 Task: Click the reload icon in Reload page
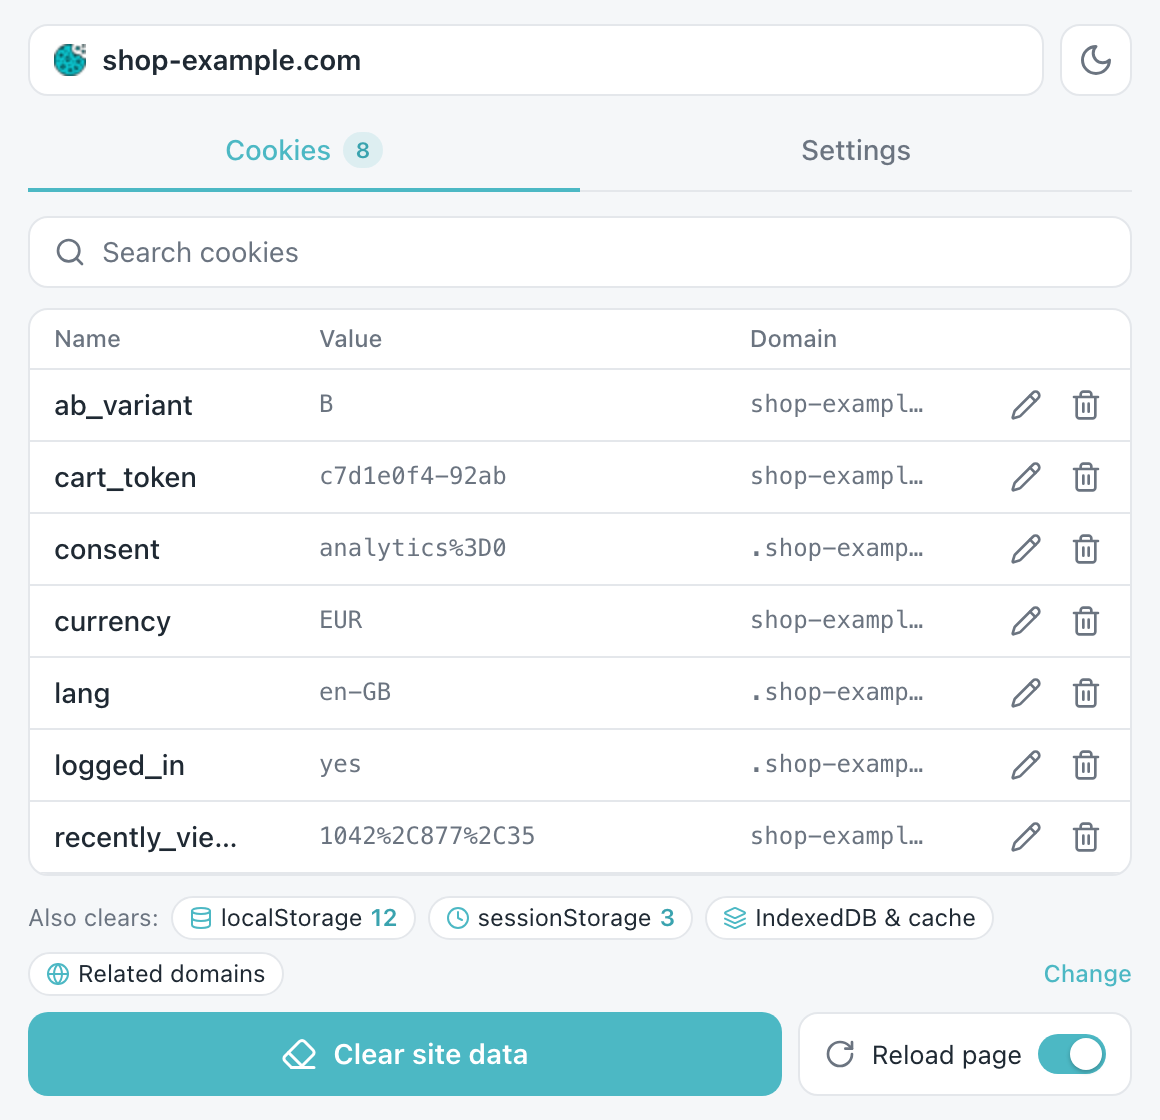click(840, 1054)
